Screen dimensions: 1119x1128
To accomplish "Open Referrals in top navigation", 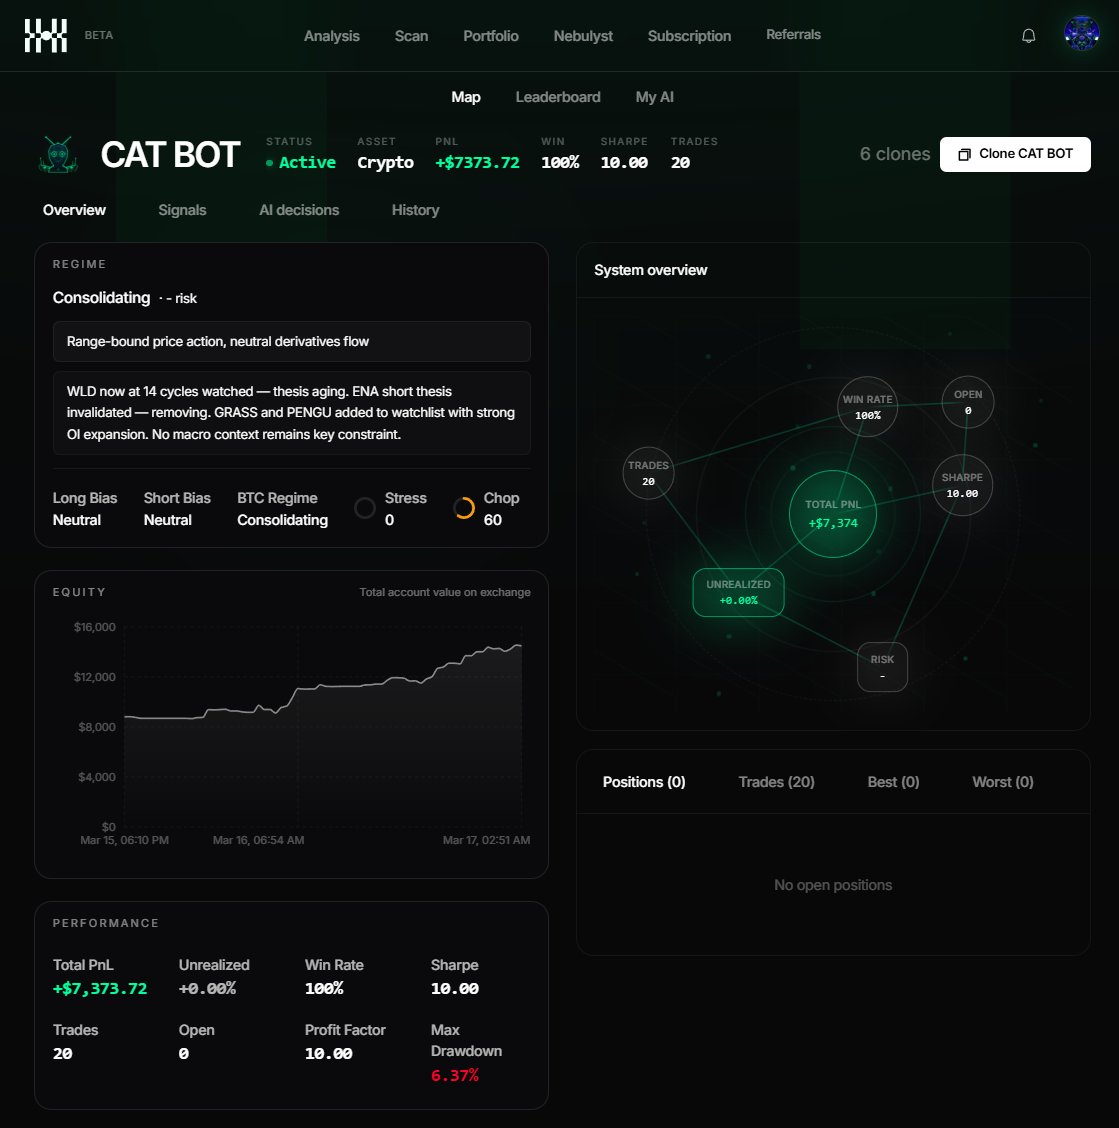I will click(x=793, y=35).
